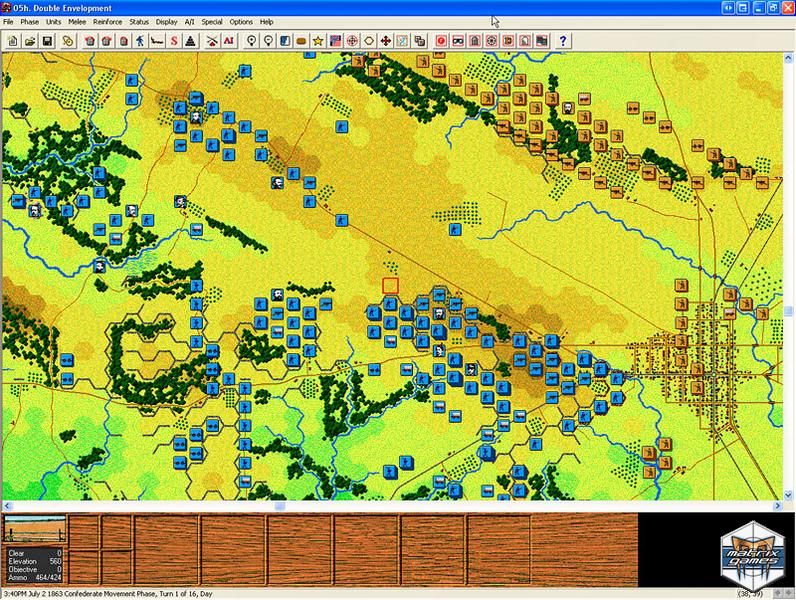This screenshot has height=600, width=796.
Task: Open the Special menu
Action: [212, 21]
